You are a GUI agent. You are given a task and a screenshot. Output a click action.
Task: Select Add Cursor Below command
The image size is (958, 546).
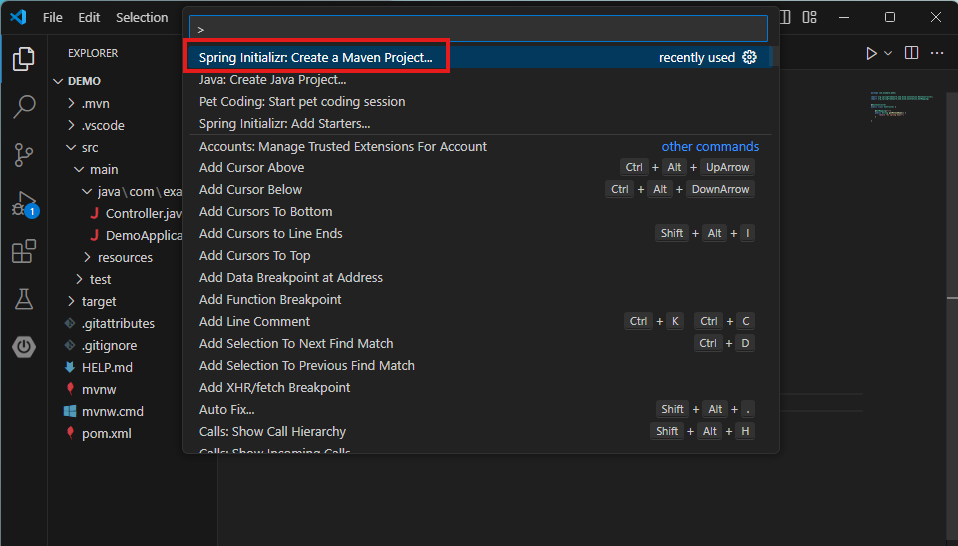click(480, 189)
